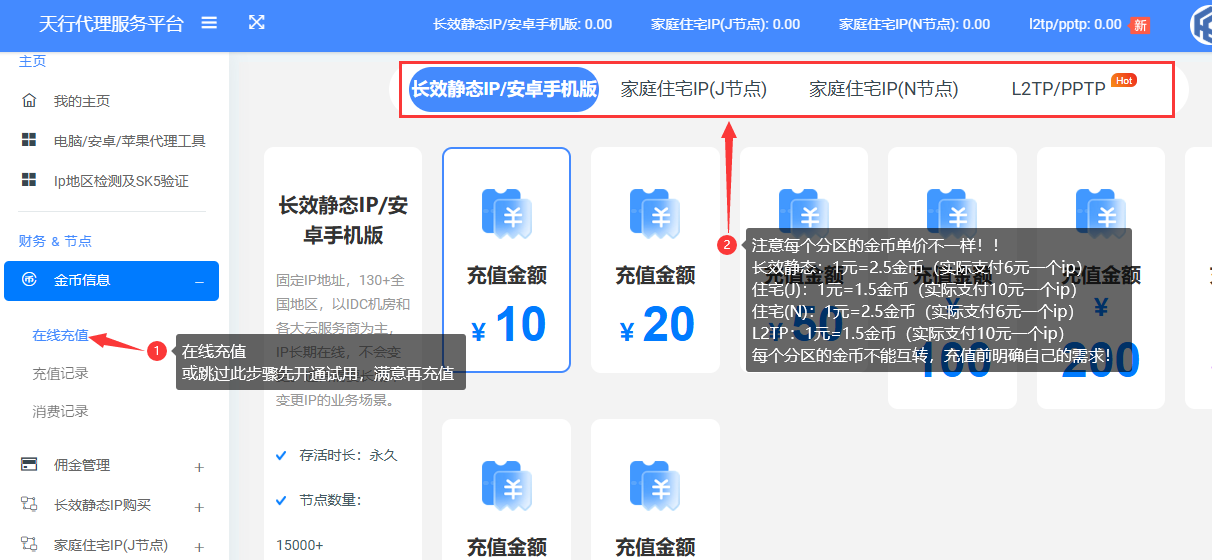Switch to the 家庭住宅IP(J节点) tab
Screen dimensions: 1212x560
(x=693, y=89)
